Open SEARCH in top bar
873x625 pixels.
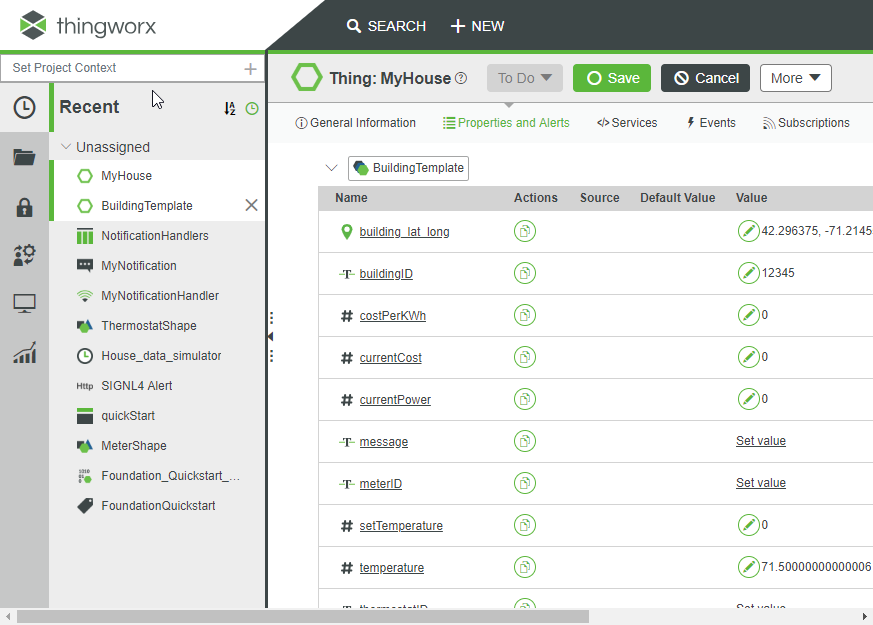coord(386,26)
